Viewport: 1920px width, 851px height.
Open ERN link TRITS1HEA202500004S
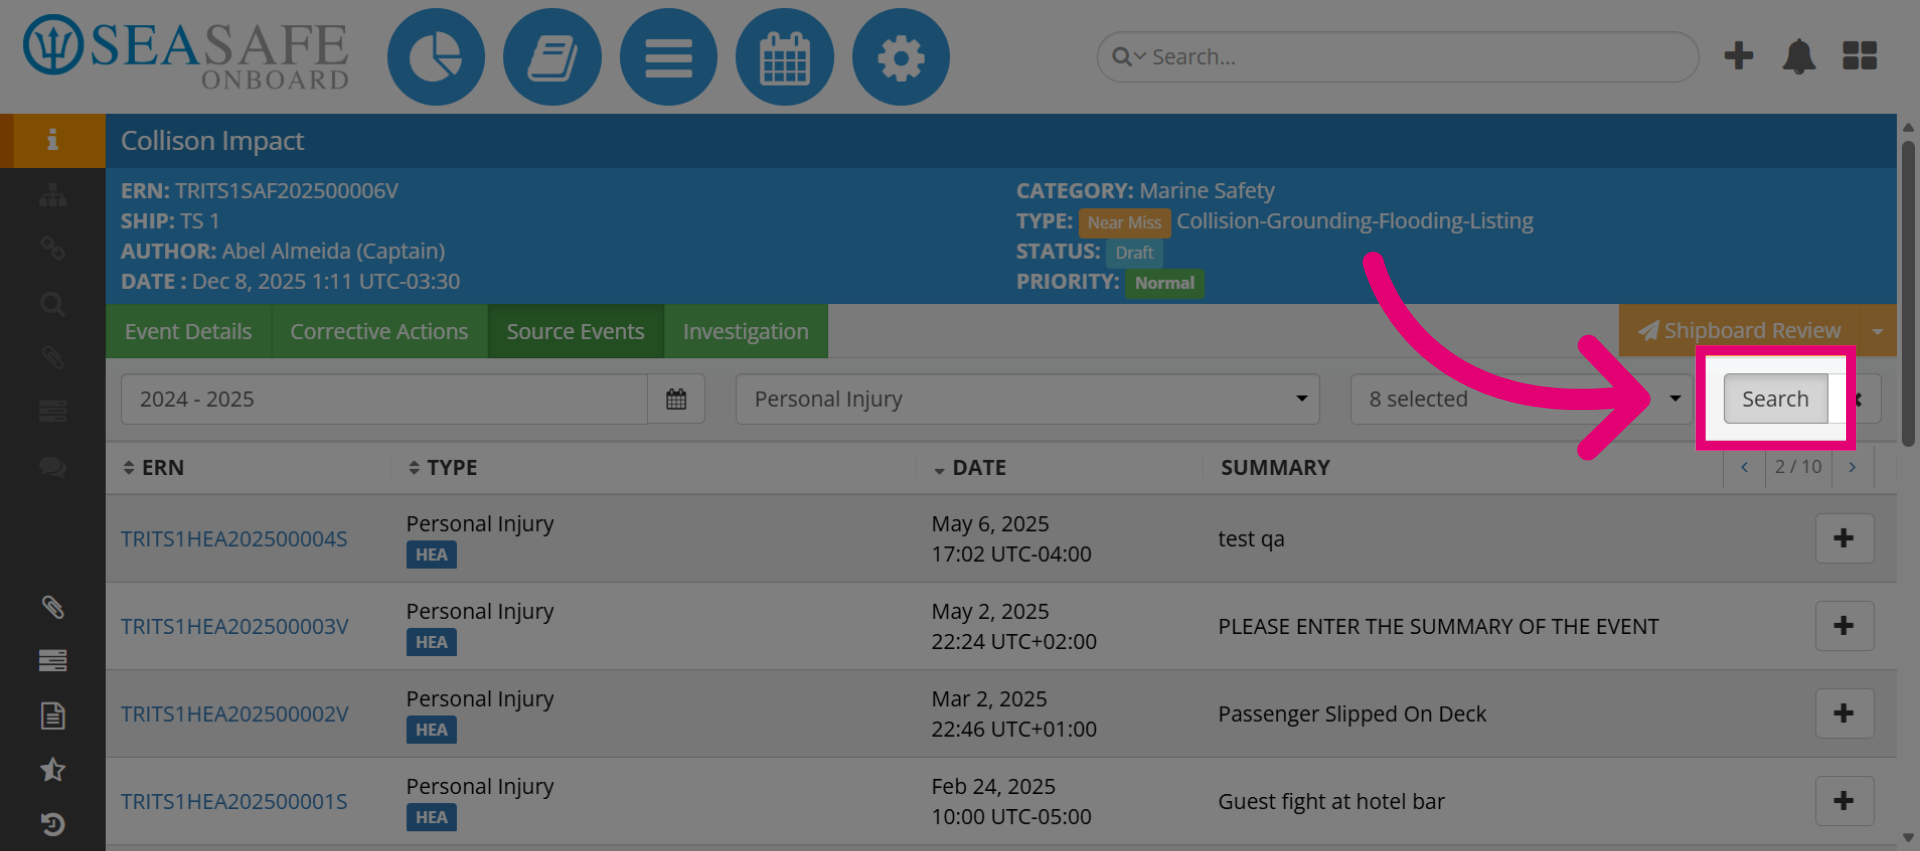click(234, 539)
